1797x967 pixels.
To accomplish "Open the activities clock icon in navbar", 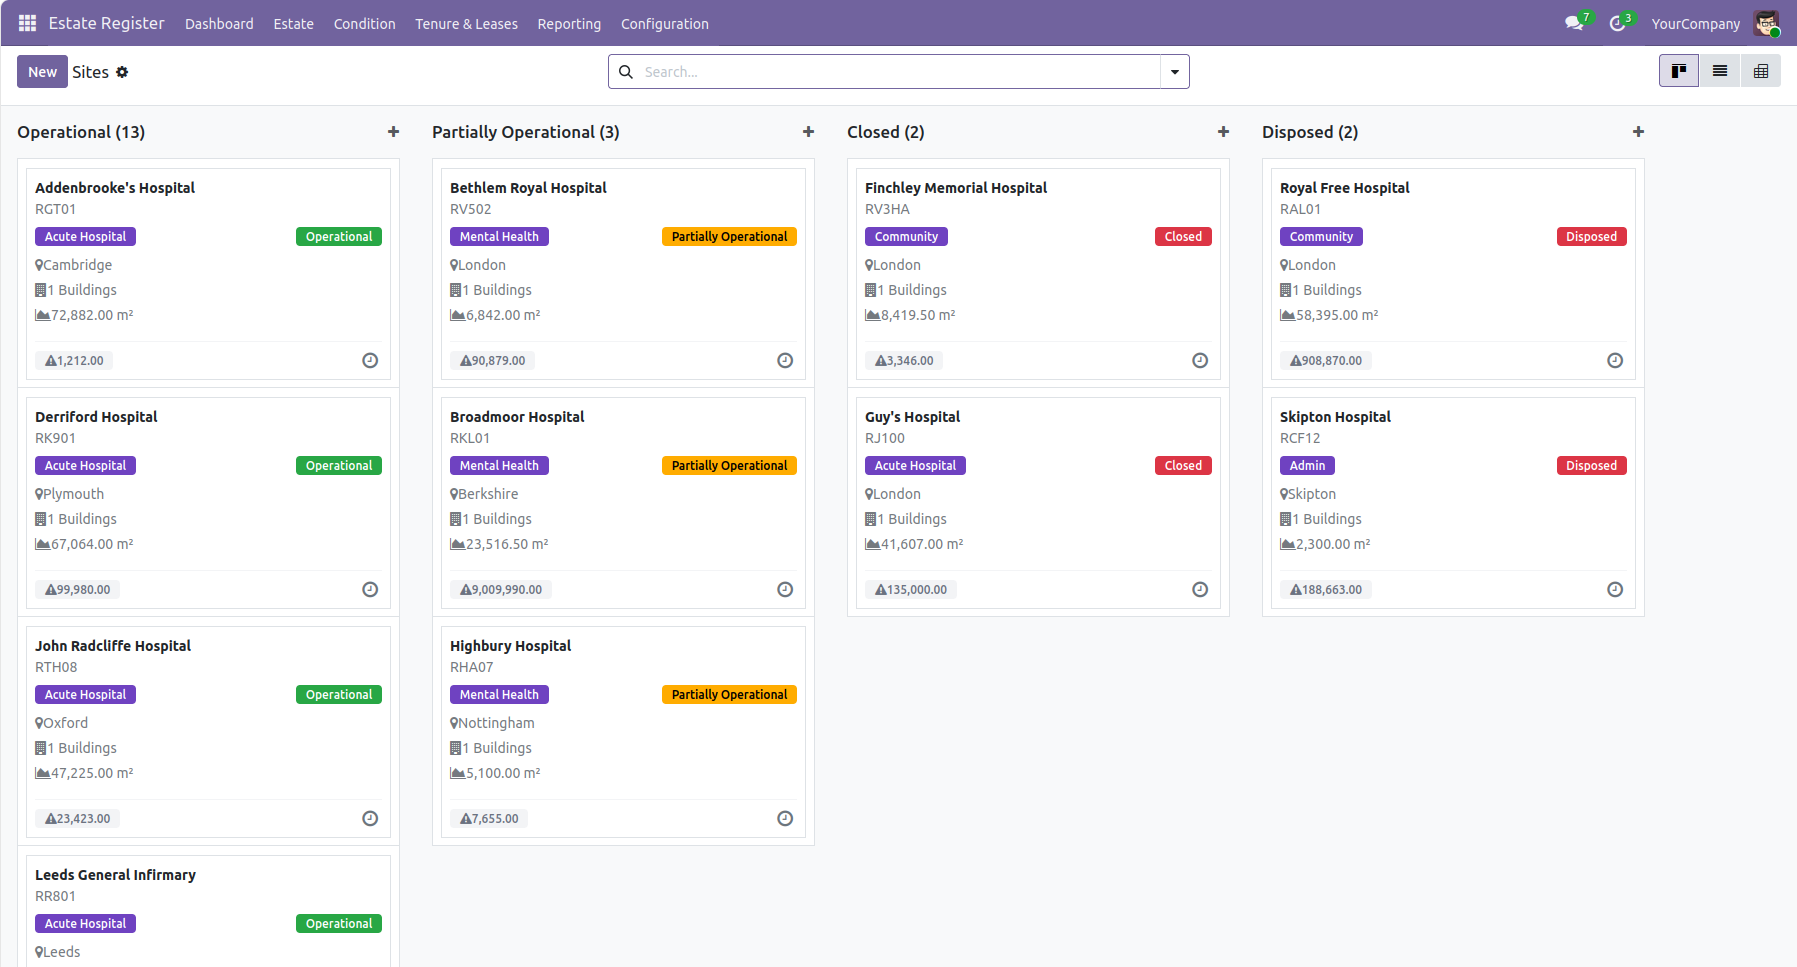I will (x=1617, y=23).
